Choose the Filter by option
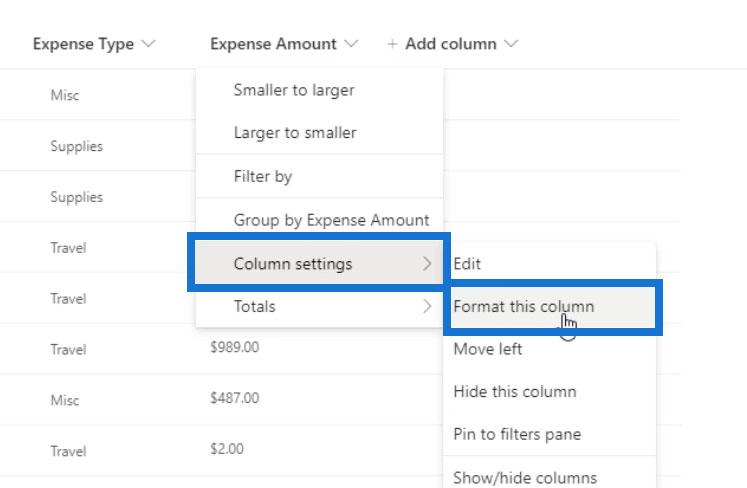747x488 pixels. 319,176
